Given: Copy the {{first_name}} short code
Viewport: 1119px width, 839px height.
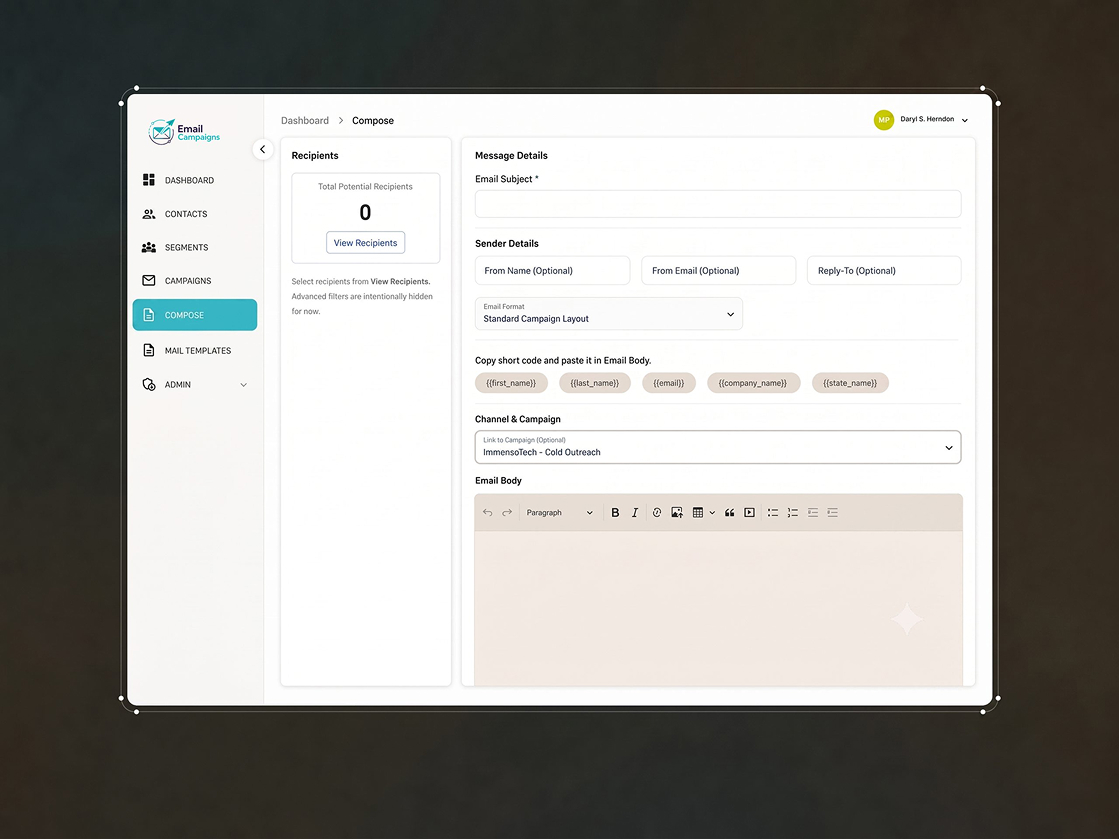Looking at the screenshot, I should (511, 383).
